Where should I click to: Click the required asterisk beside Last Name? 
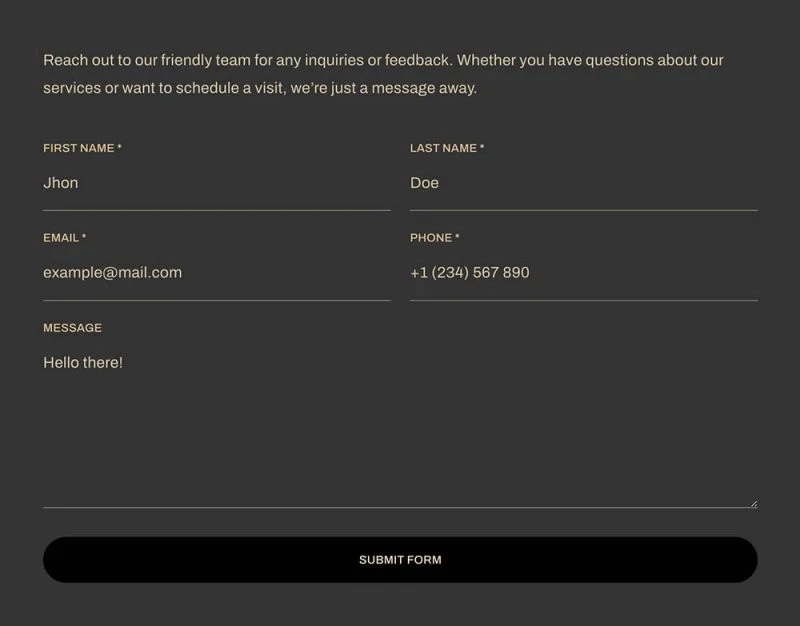482,147
